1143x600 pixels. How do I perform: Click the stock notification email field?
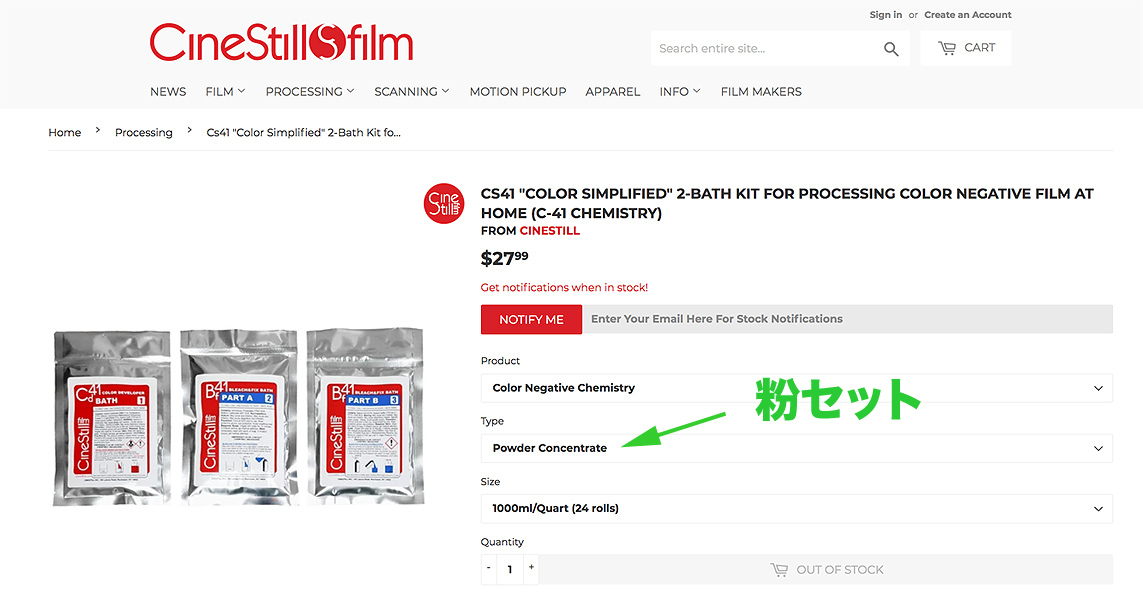[848, 319]
